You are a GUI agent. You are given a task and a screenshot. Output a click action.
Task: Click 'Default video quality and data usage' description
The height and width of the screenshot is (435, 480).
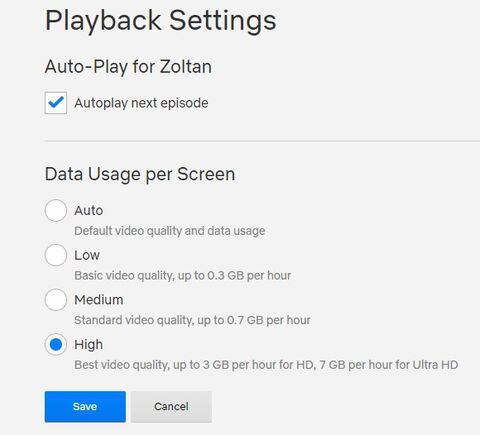[170, 231]
